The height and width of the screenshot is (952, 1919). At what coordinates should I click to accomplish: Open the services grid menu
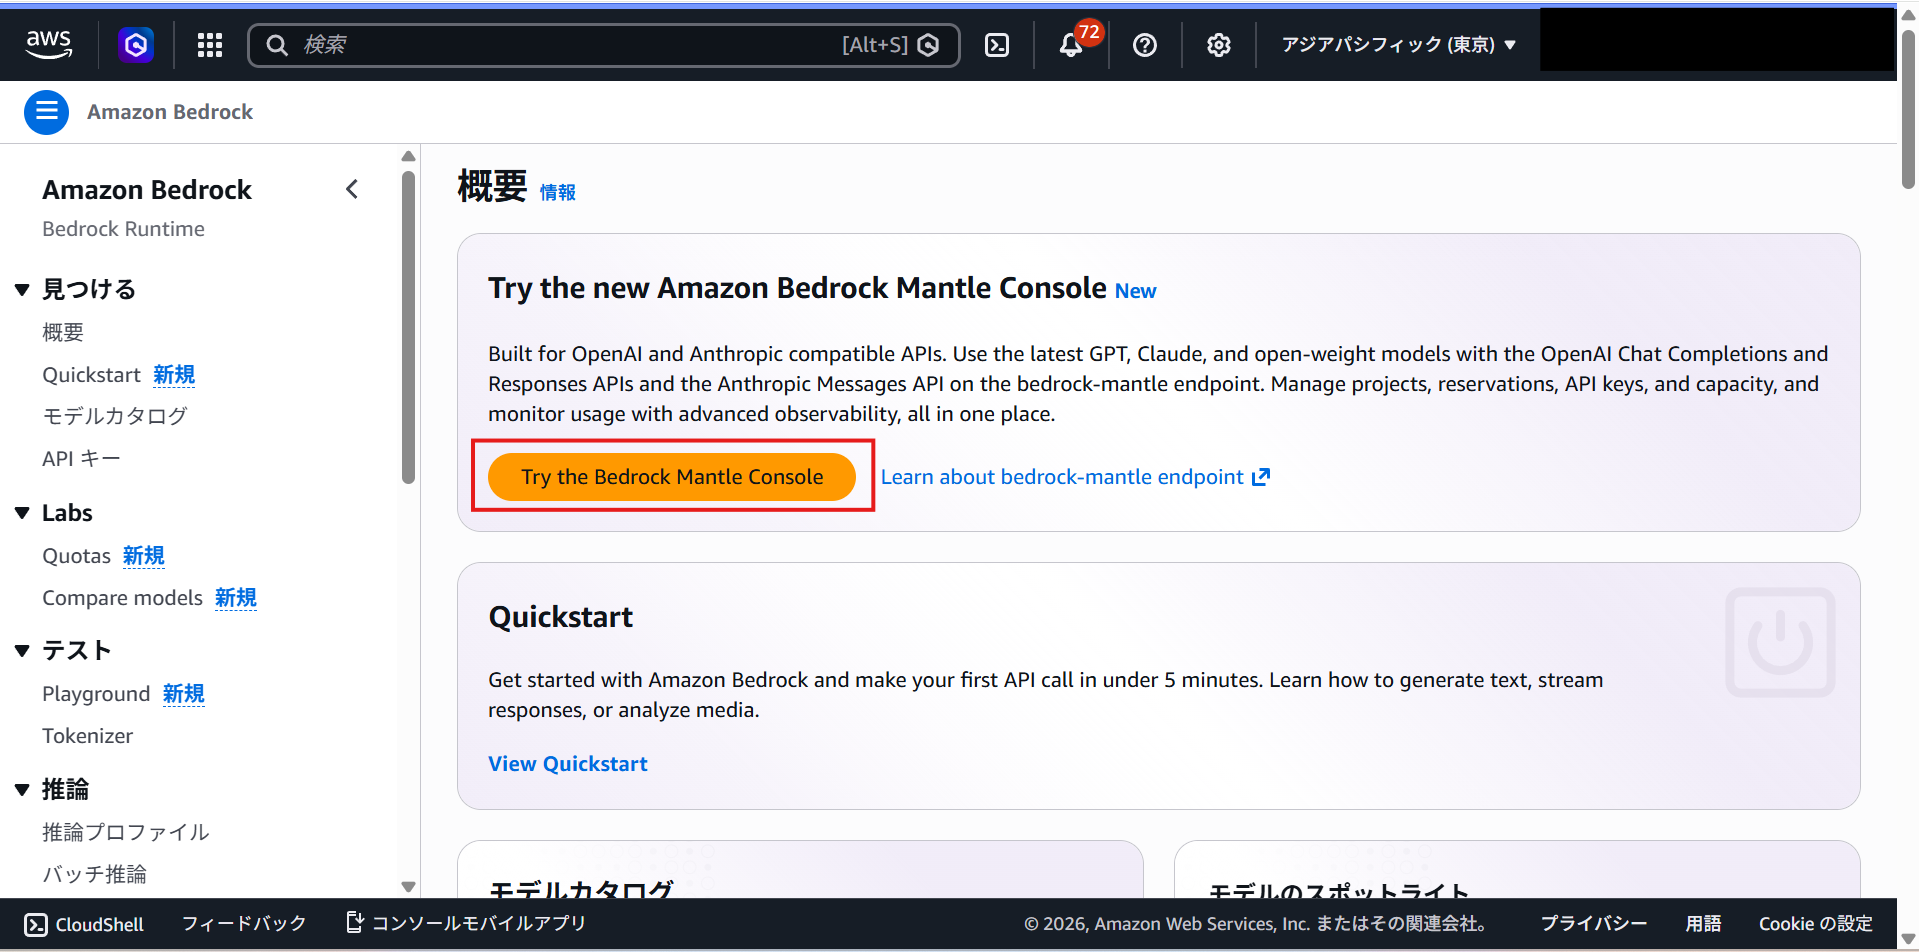tap(210, 45)
